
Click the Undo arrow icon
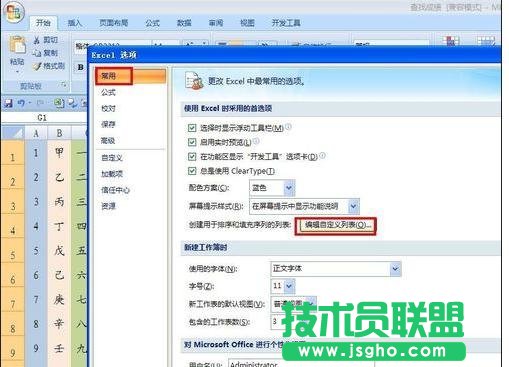pyautogui.click(x=21, y=103)
